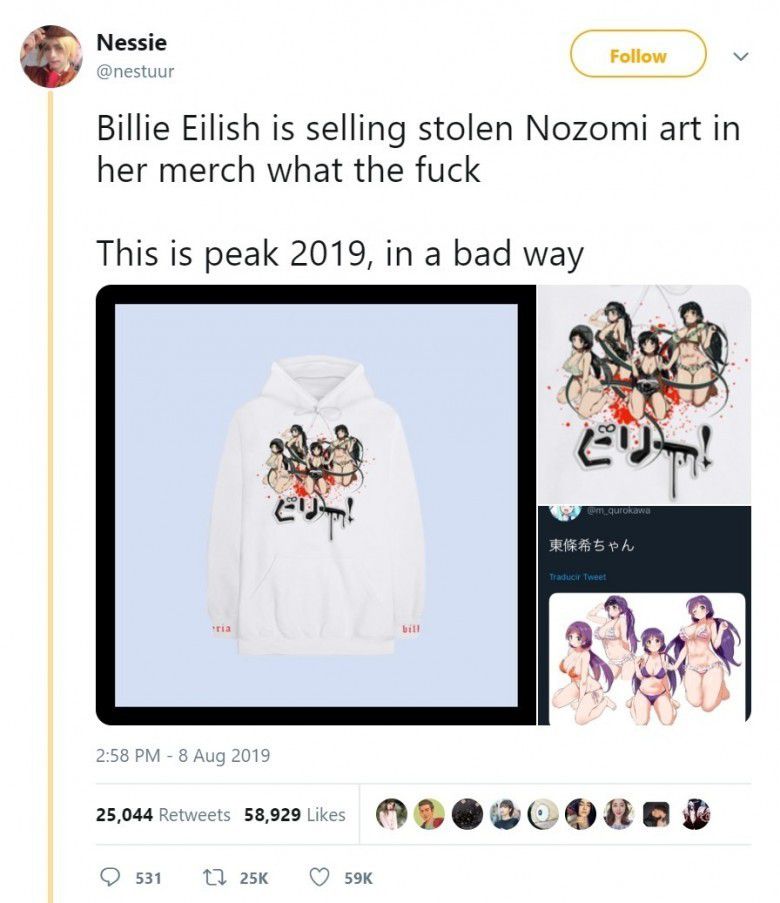Click the reply speech bubble icon

click(x=109, y=877)
